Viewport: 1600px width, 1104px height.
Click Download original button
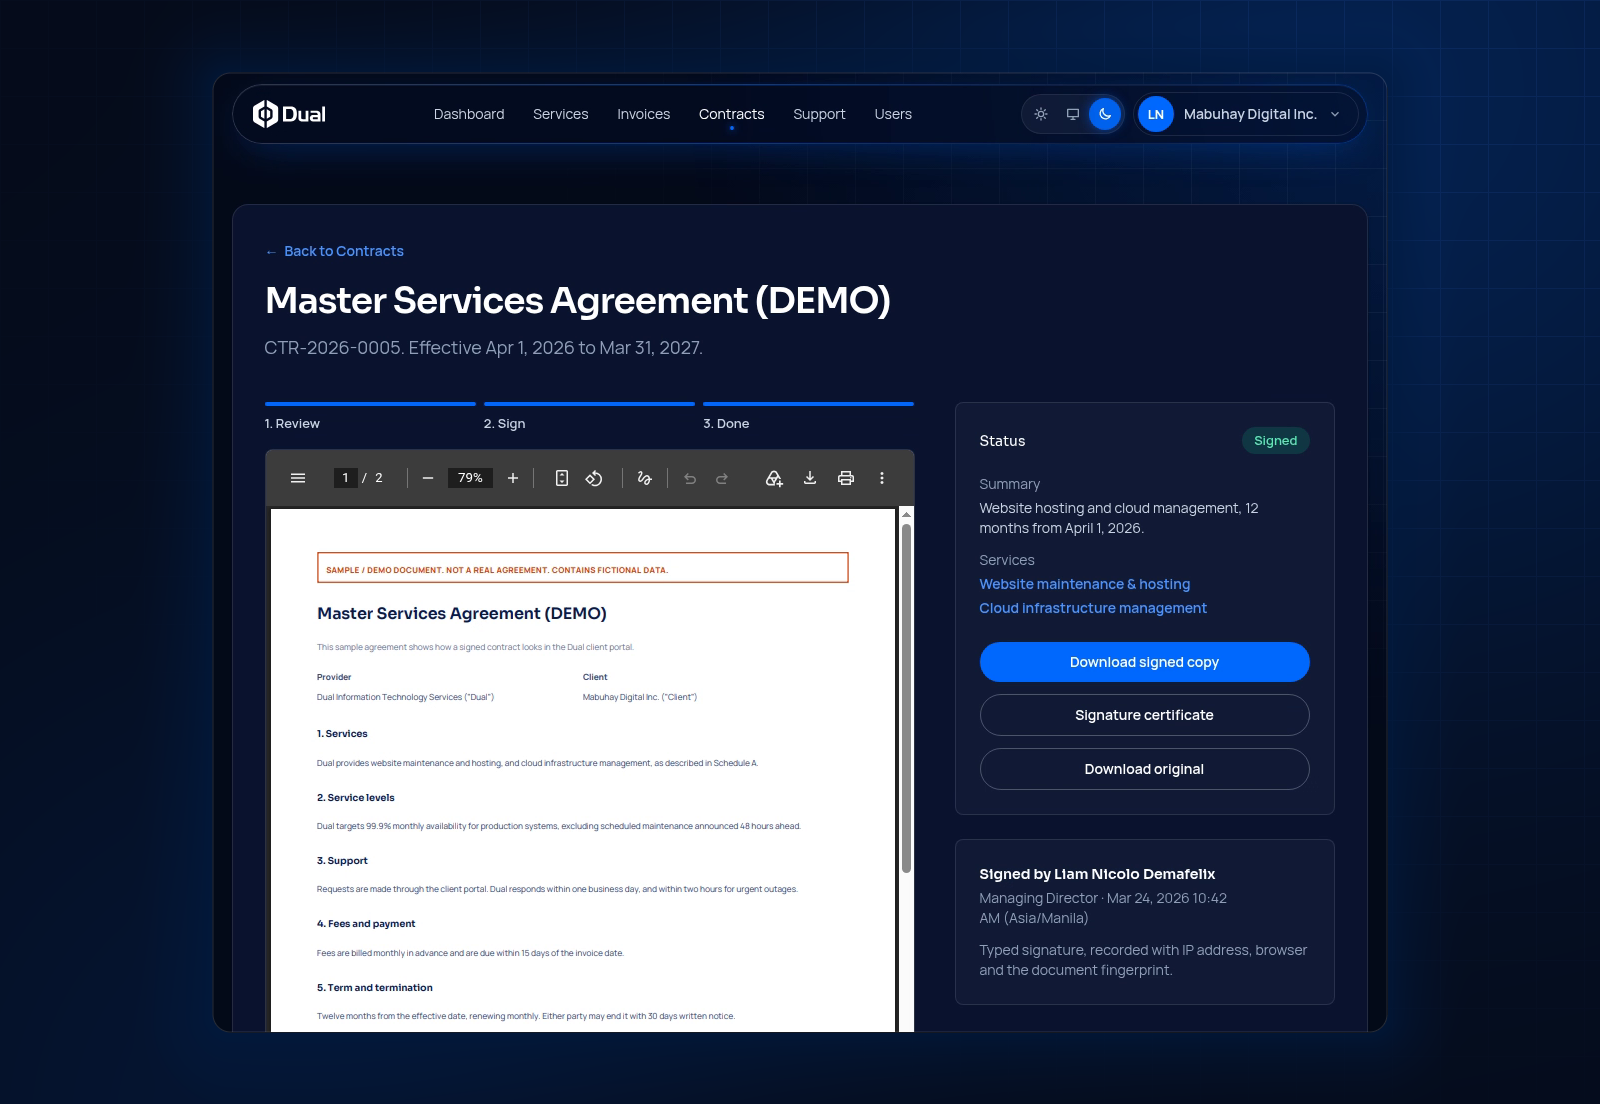(1145, 769)
